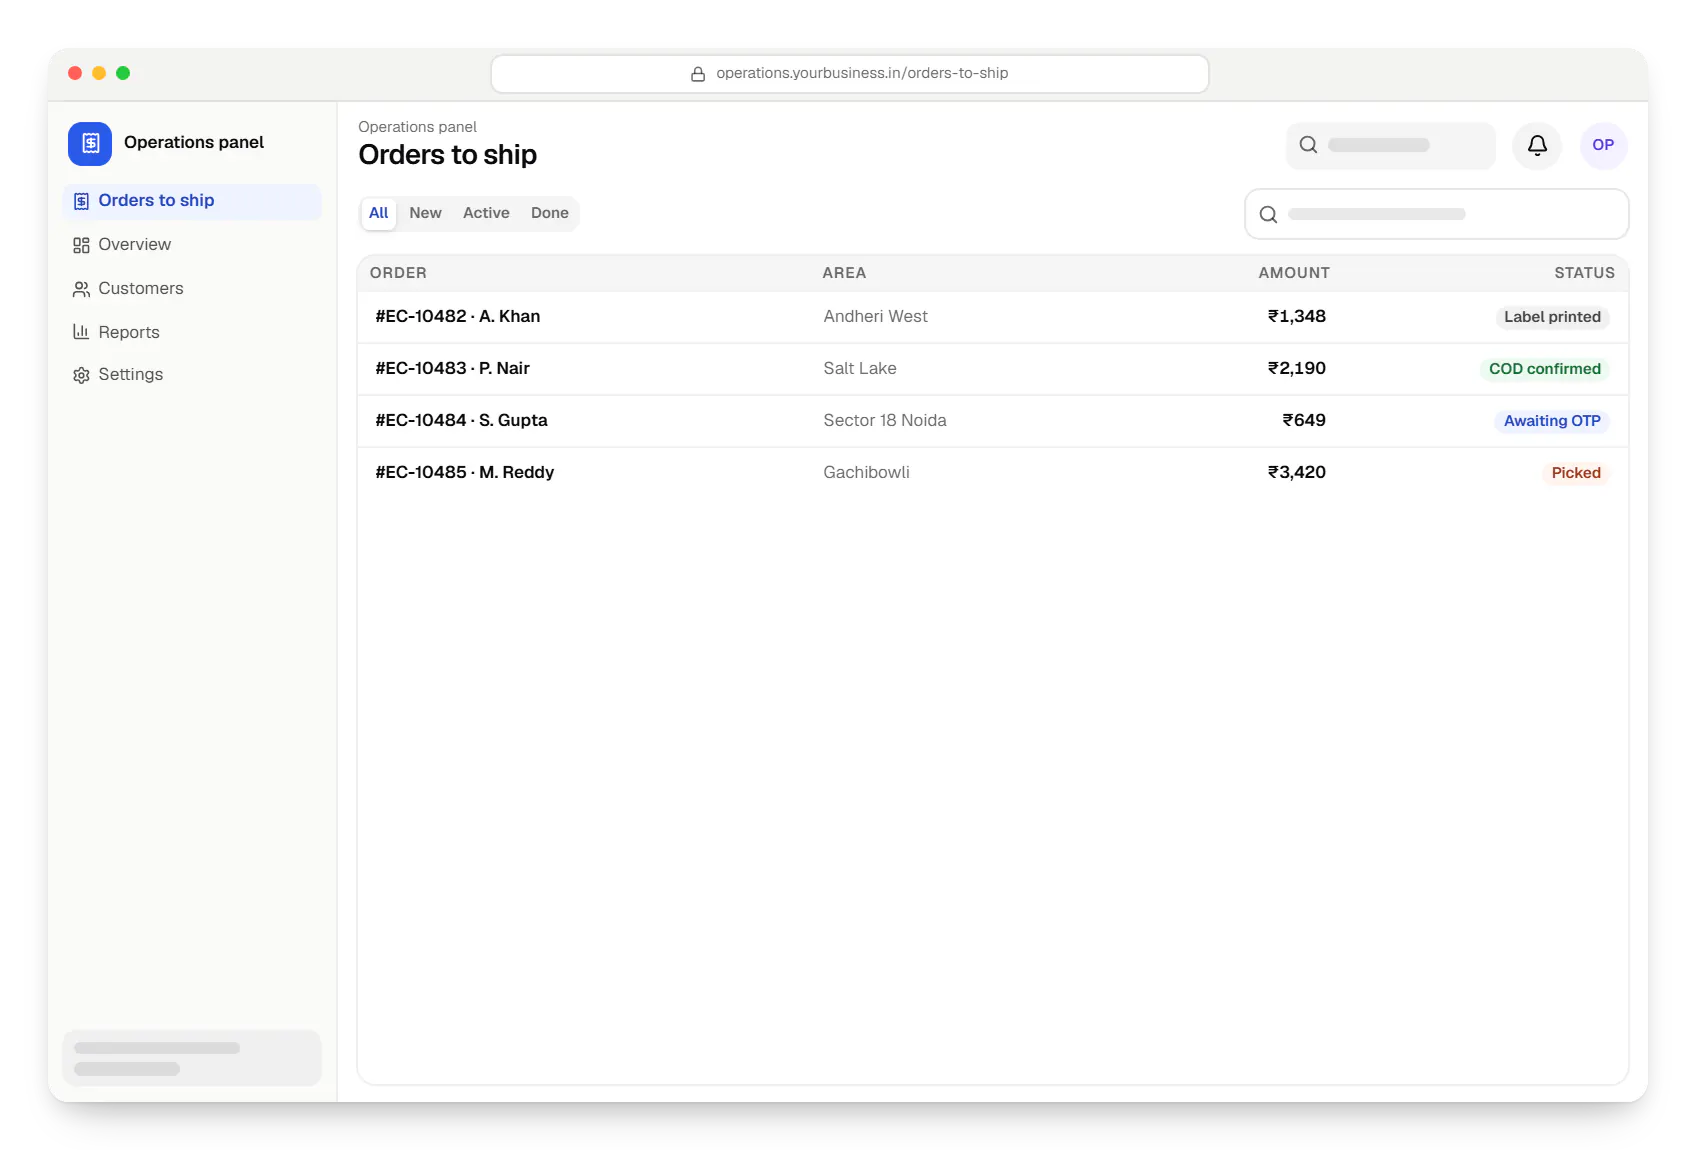Image resolution: width=1696 pixels, height=1150 pixels.
Task: Select order #EC-10483 · P. Nair
Action: click(993, 369)
